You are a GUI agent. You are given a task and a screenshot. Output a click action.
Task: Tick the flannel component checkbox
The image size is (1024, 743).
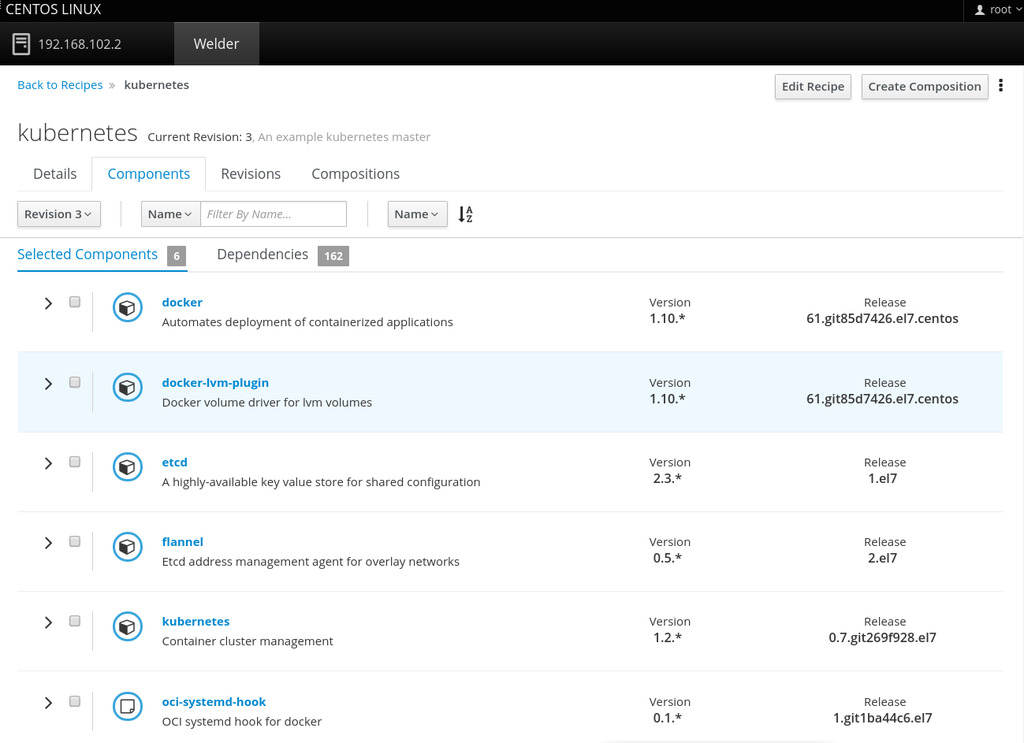(75, 541)
